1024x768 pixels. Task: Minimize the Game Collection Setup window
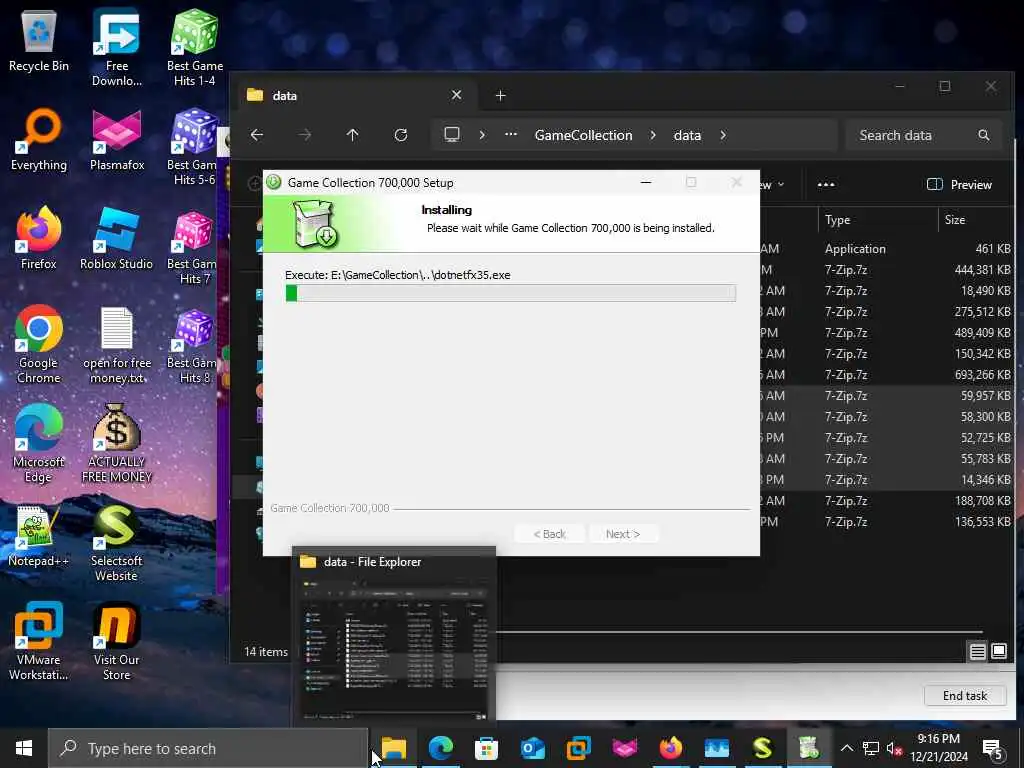pyautogui.click(x=646, y=182)
